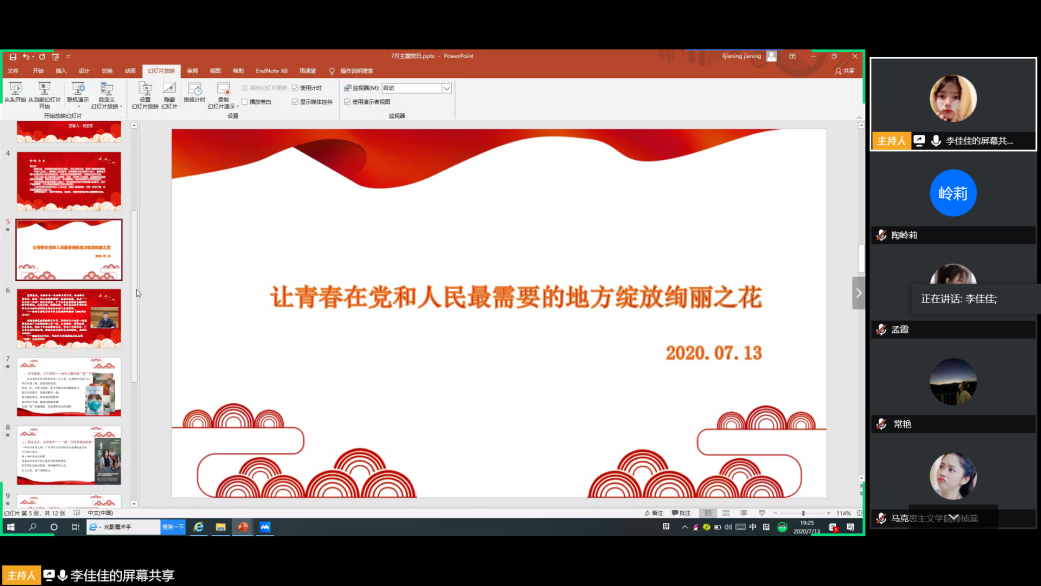1041x586 pixels.
Task: Click the zoom slider in status bar
Action: pyautogui.click(x=804, y=513)
